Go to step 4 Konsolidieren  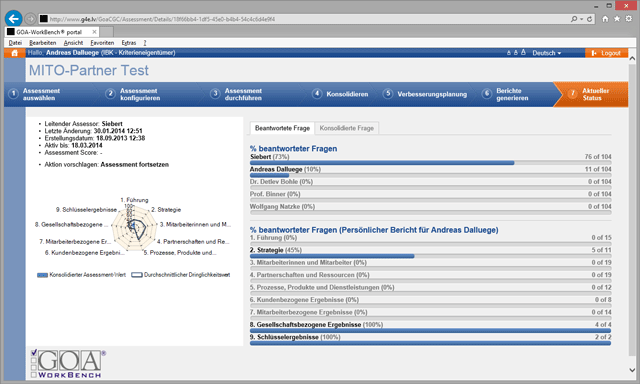(x=340, y=94)
